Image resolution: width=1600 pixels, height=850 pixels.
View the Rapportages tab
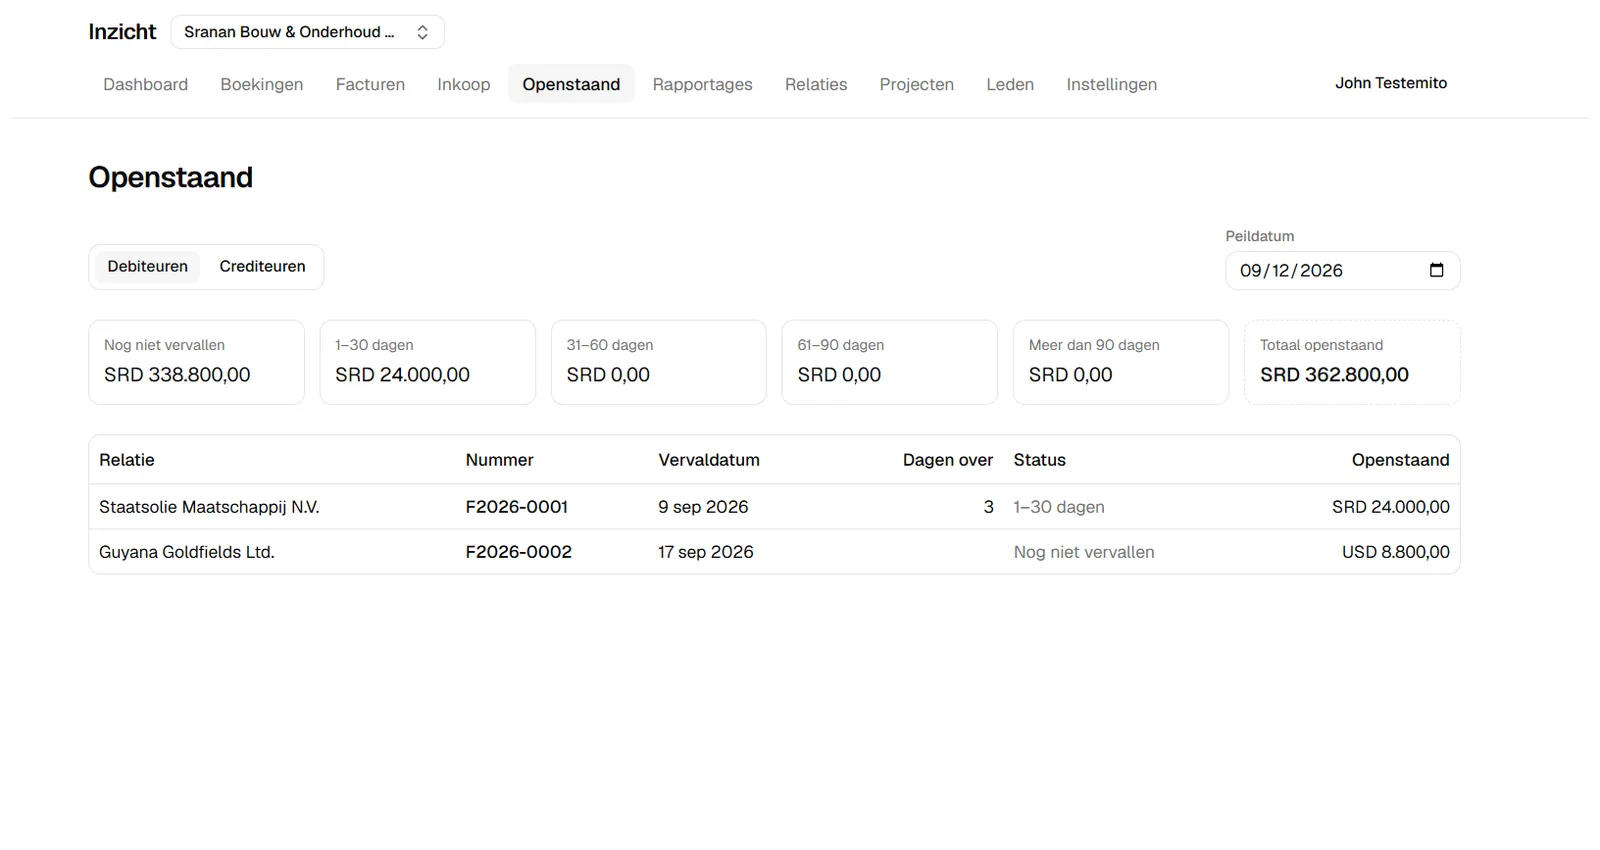(x=703, y=84)
